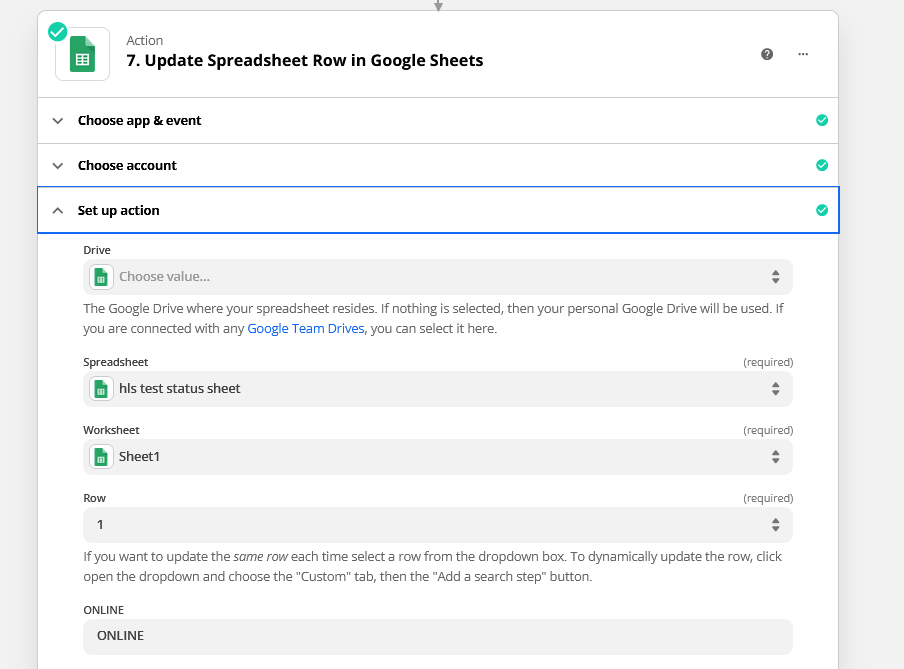This screenshot has height=669, width=904.
Task: Click the Choose app & event status checkmark
Action: coord(822,120)
